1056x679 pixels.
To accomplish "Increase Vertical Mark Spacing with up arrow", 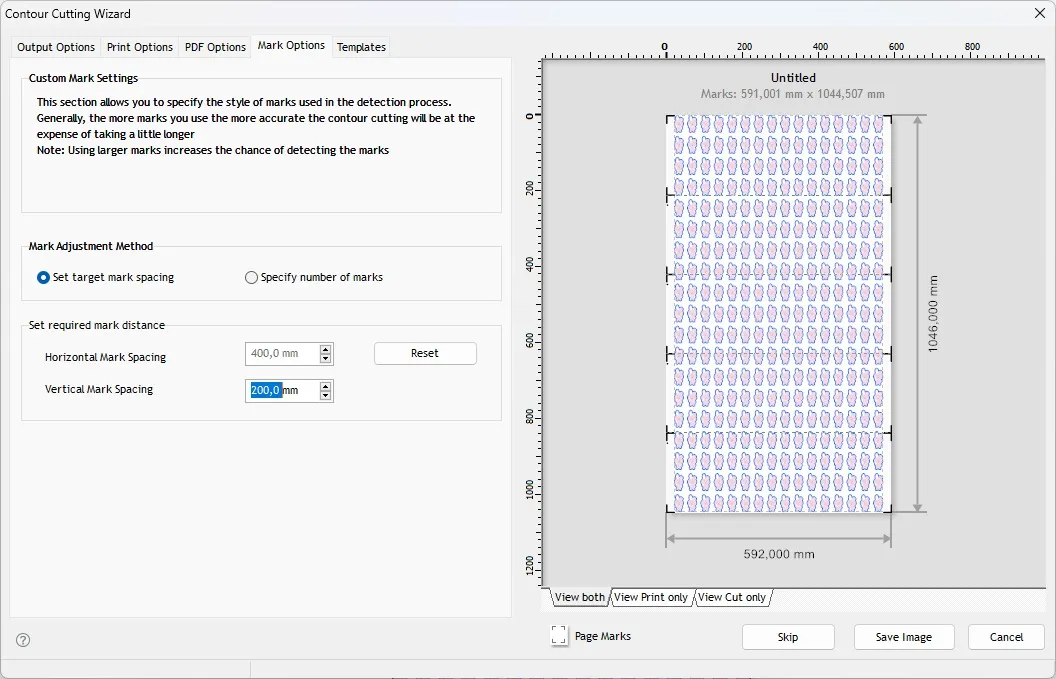I will pyautogui.click(x=326, y=386).
